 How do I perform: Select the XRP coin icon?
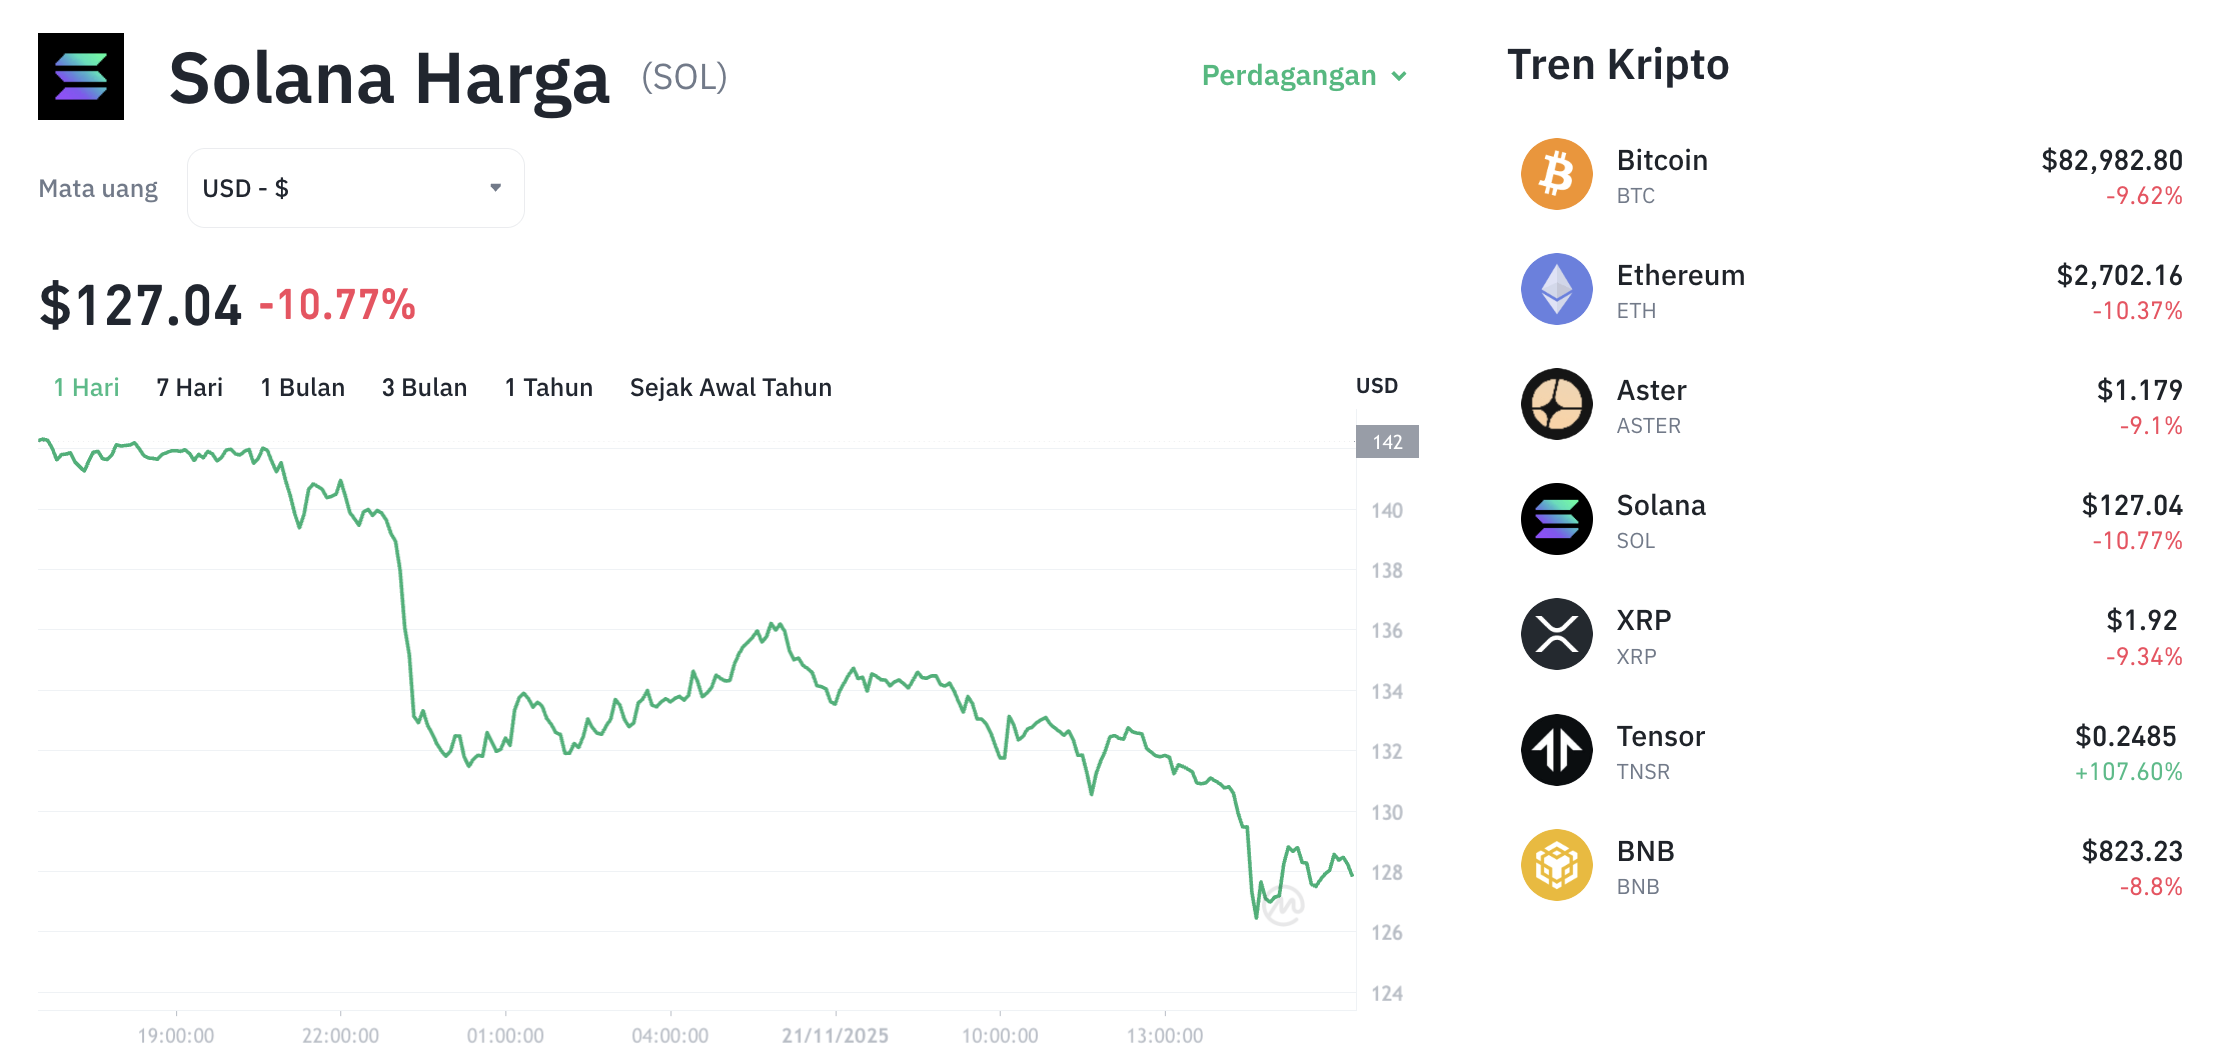1556,634
